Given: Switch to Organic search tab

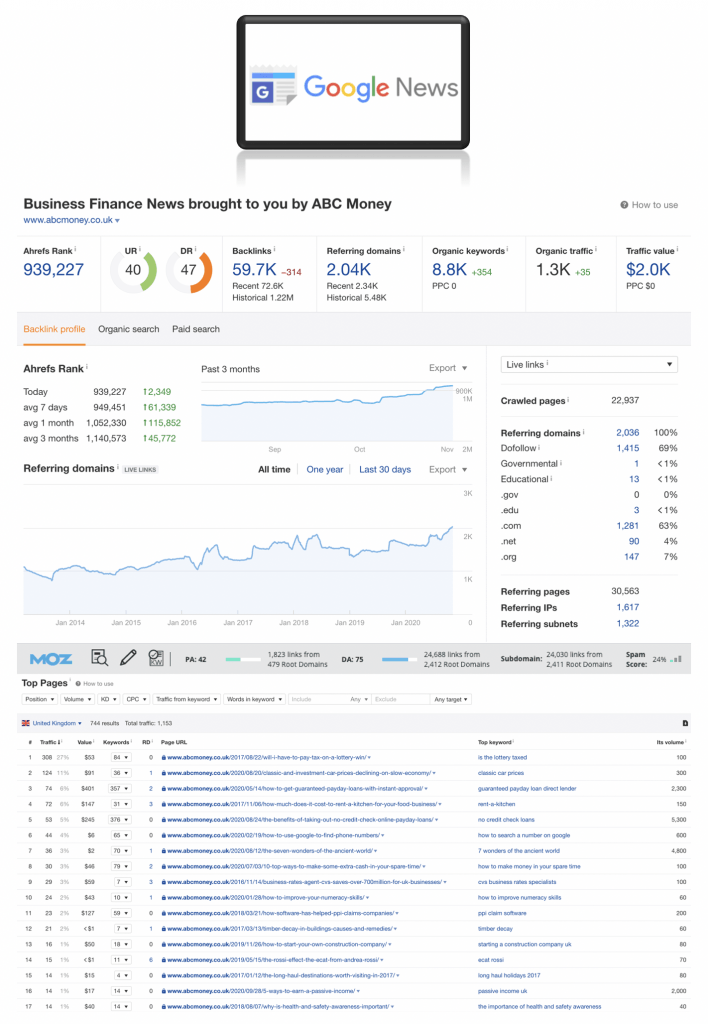Looking at the screenshot, I should tap(129, 329).
